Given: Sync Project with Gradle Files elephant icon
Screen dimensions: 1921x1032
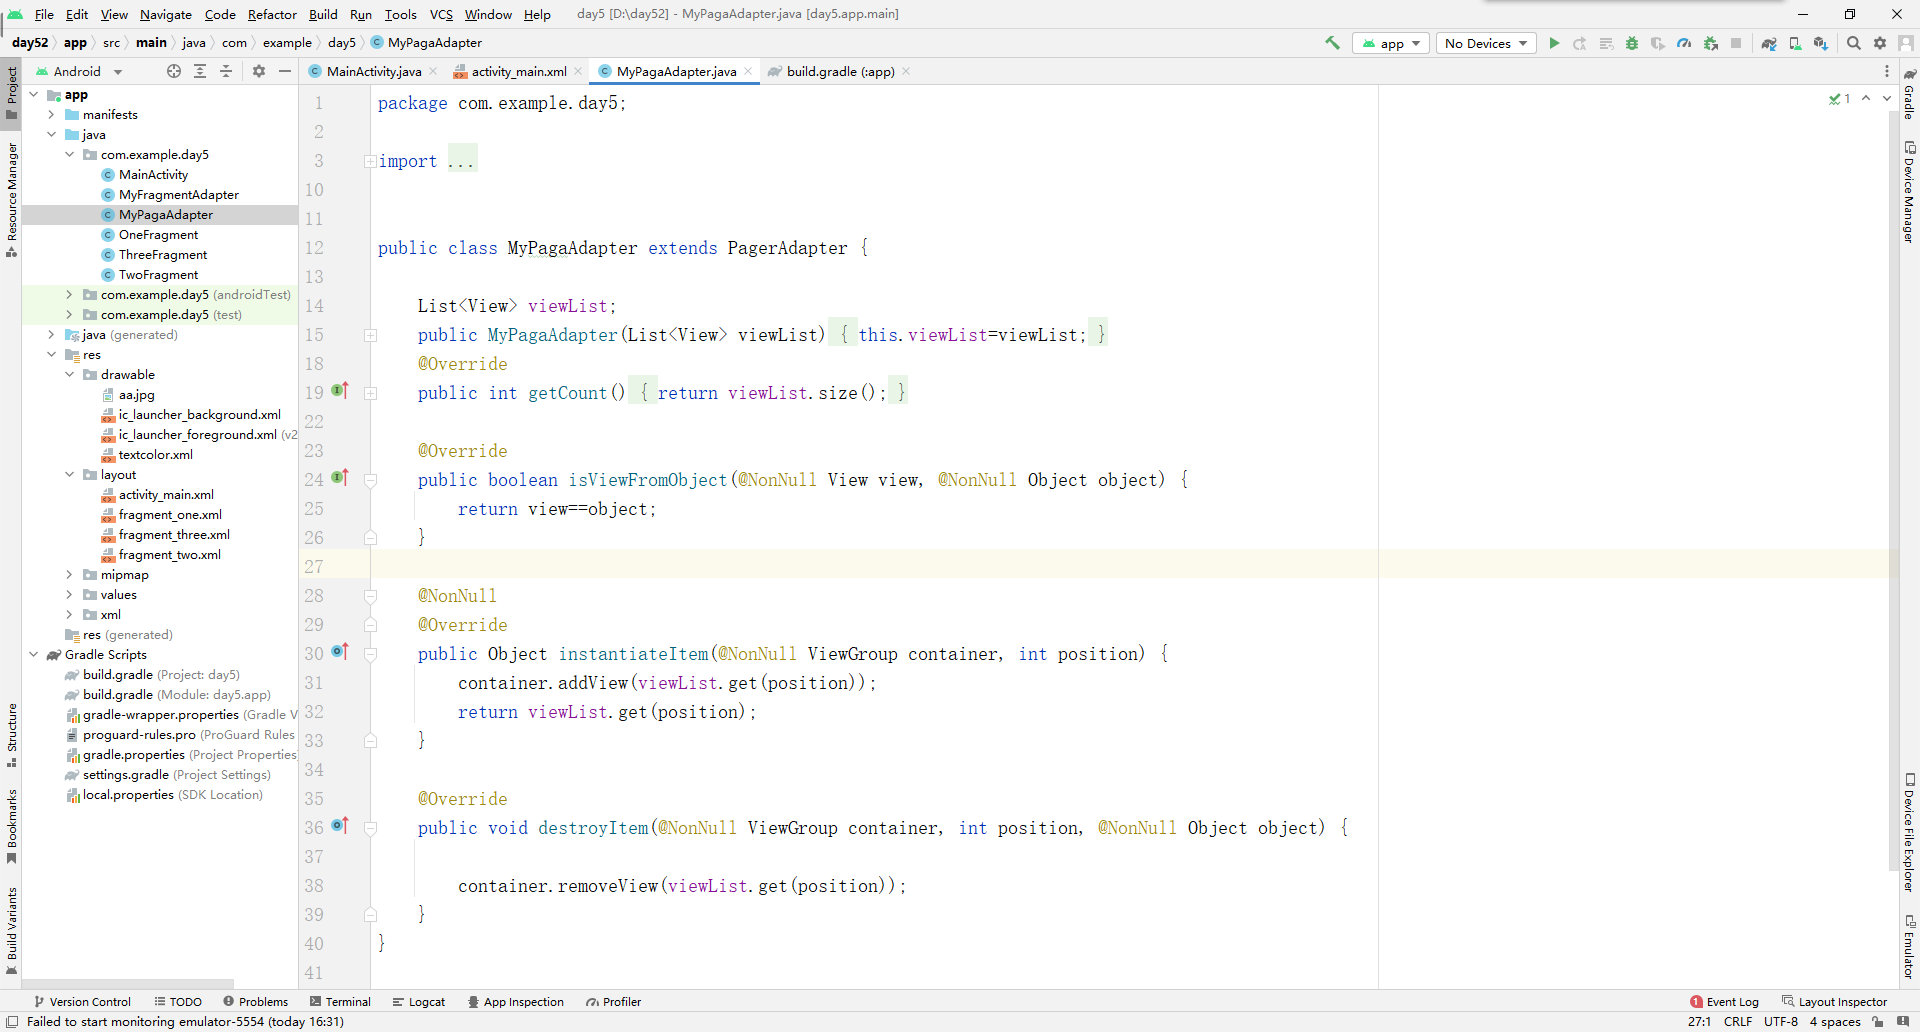Looking at the screenshot, I should (x=1769, y=43).
